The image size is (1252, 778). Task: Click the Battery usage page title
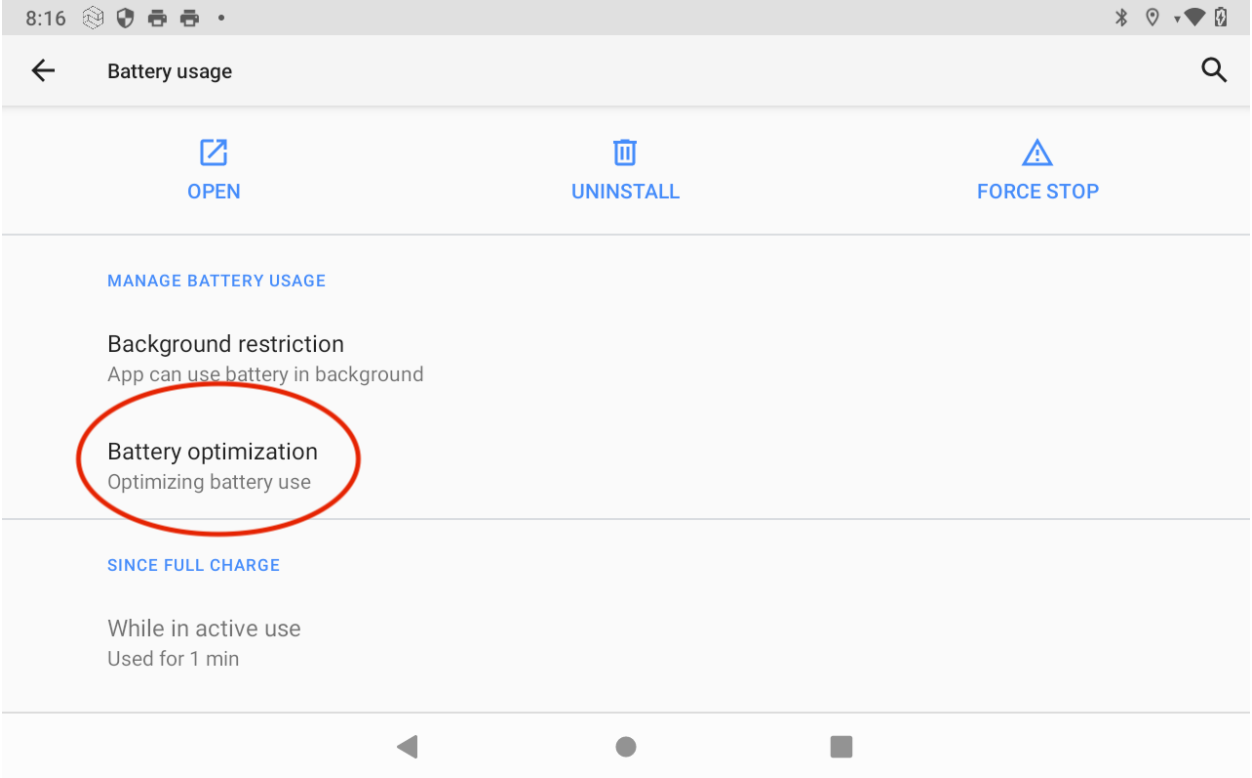[x=169, y=71]
